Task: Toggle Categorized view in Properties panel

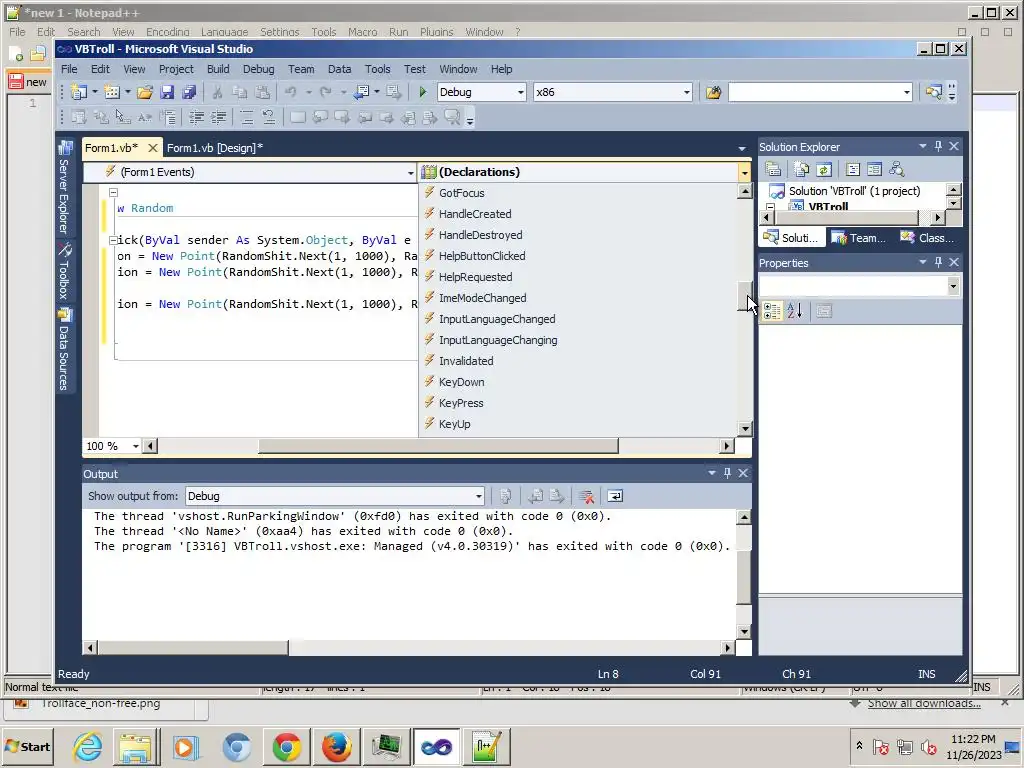Action: pyautogui.click(x=772, y=312)
